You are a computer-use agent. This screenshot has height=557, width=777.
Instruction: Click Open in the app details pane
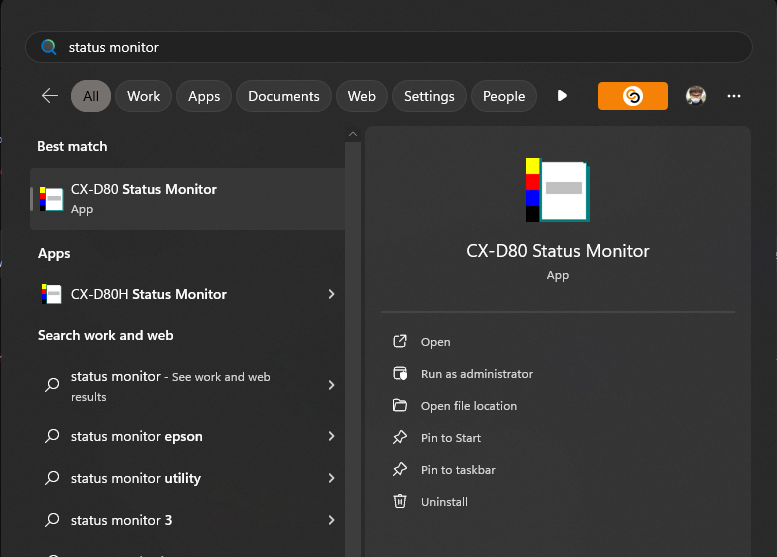(x=436, y=342)
